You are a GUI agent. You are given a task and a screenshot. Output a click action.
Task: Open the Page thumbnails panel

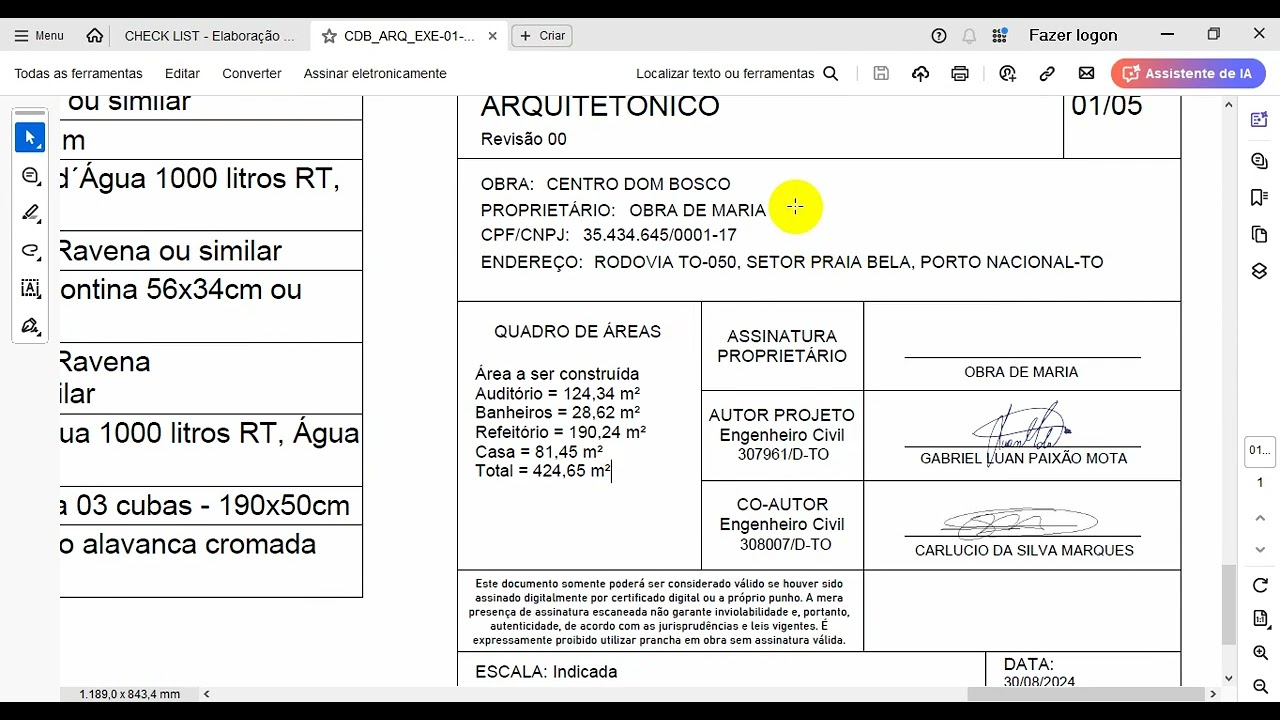click(1259, 234)
